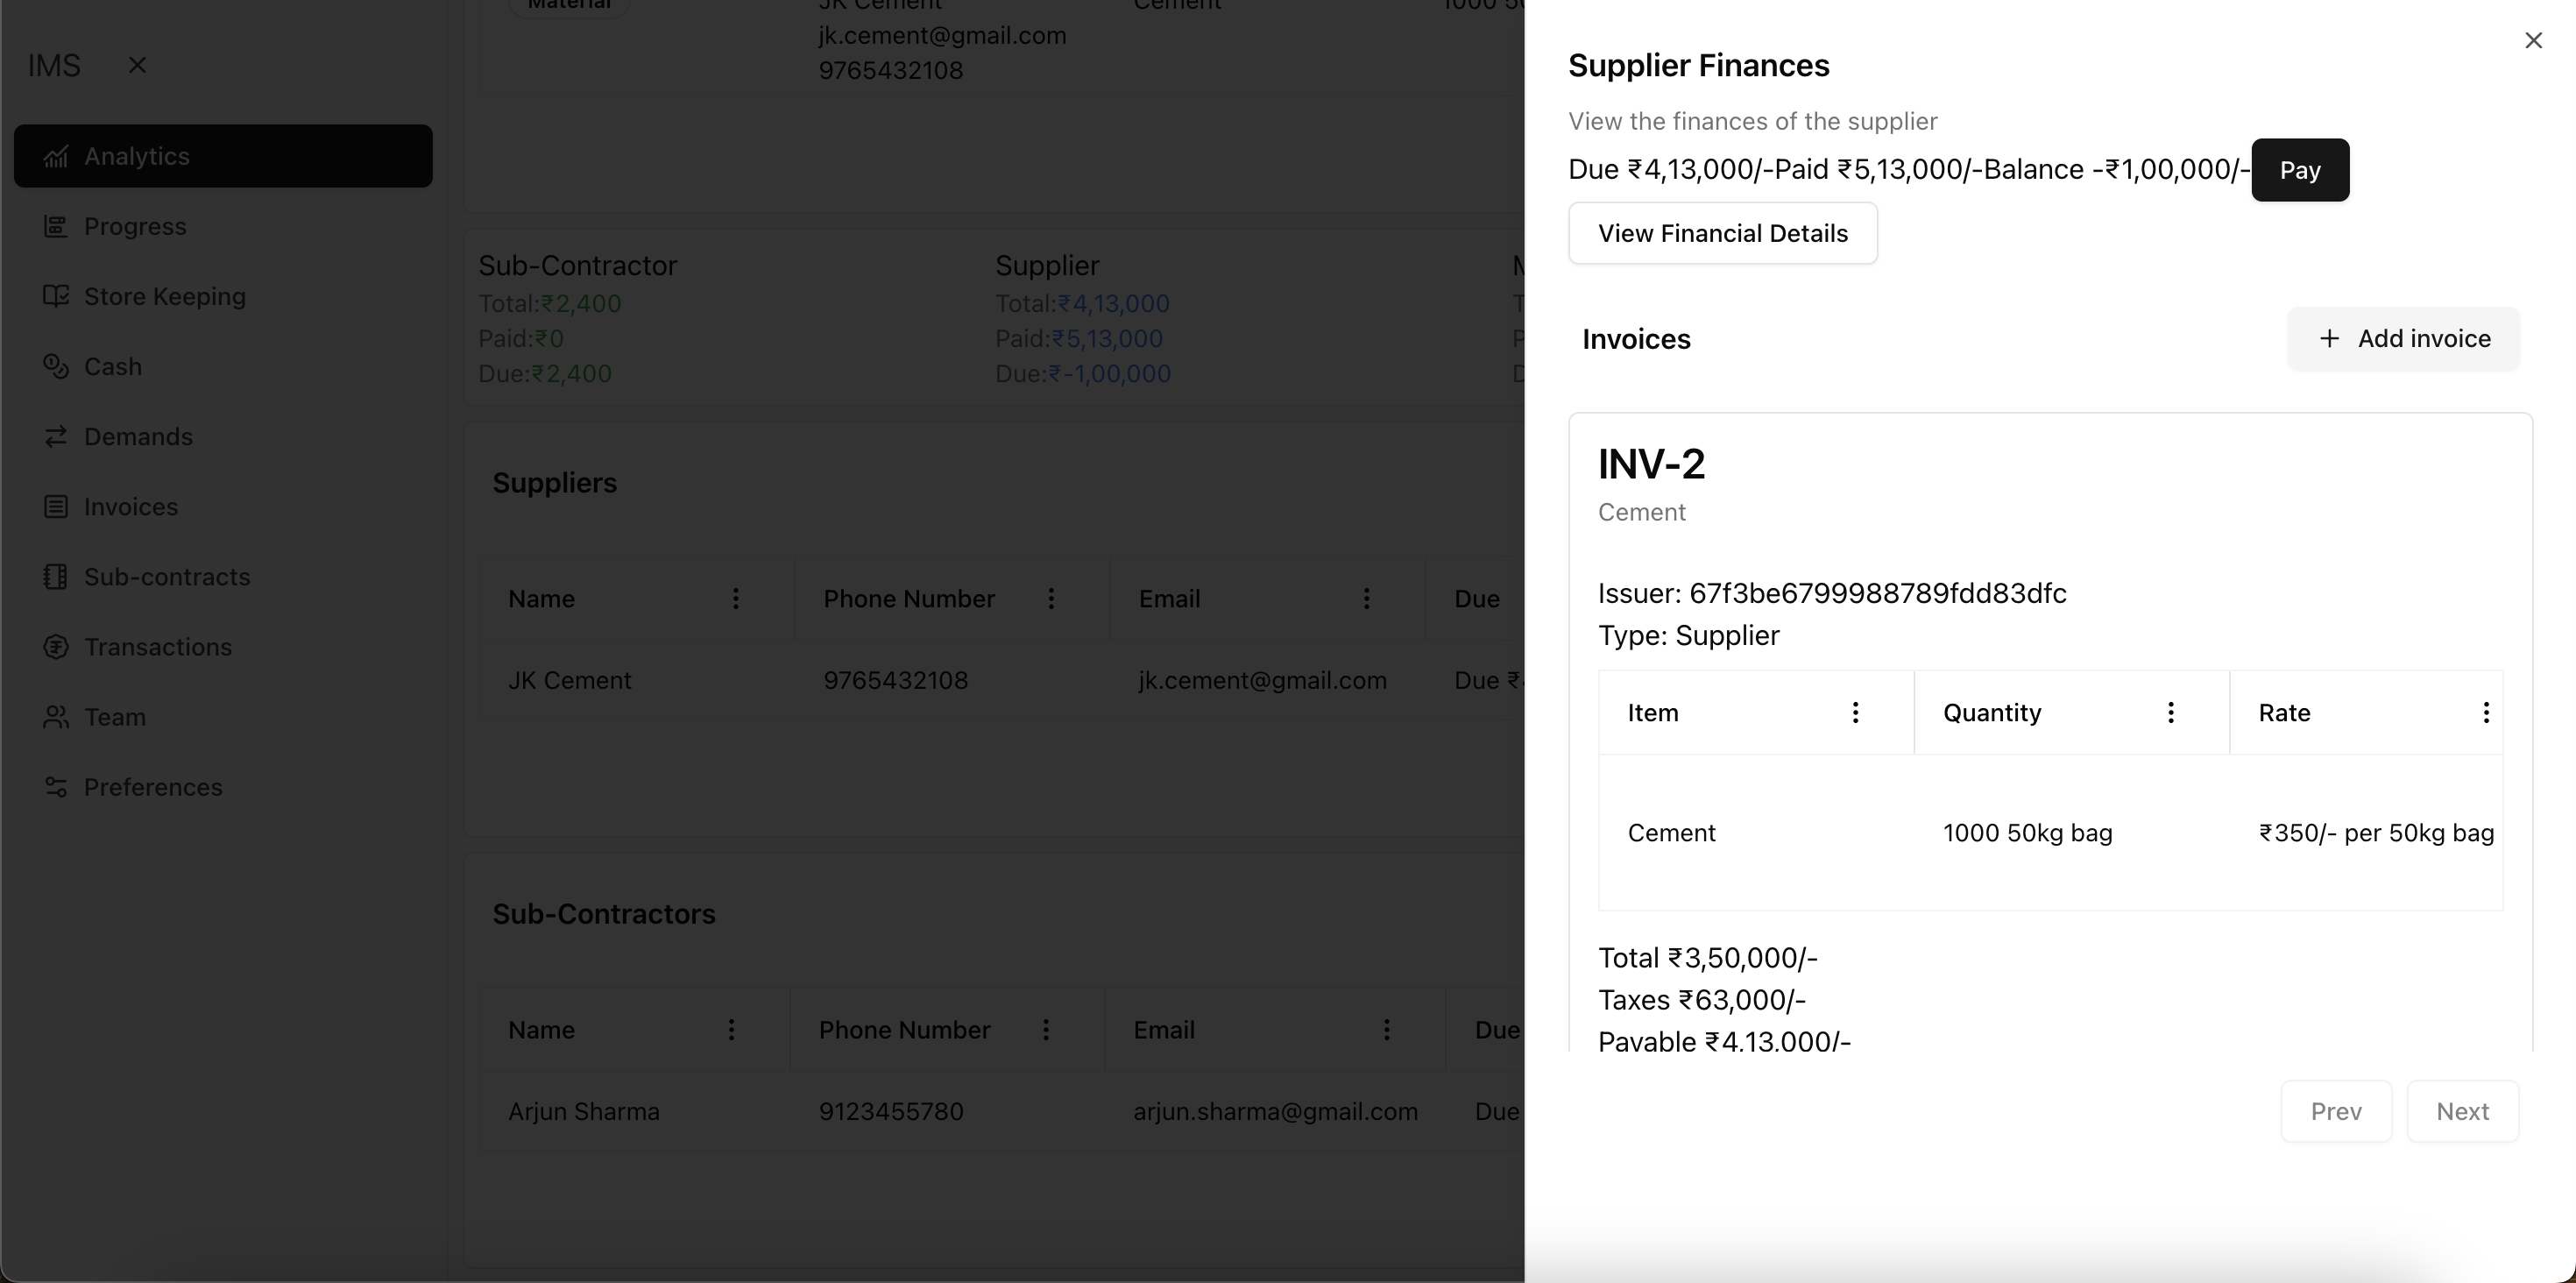2576x1283 pixels.
Task: Click the Progress icon in sidebar
Action: tap(56, 226)
